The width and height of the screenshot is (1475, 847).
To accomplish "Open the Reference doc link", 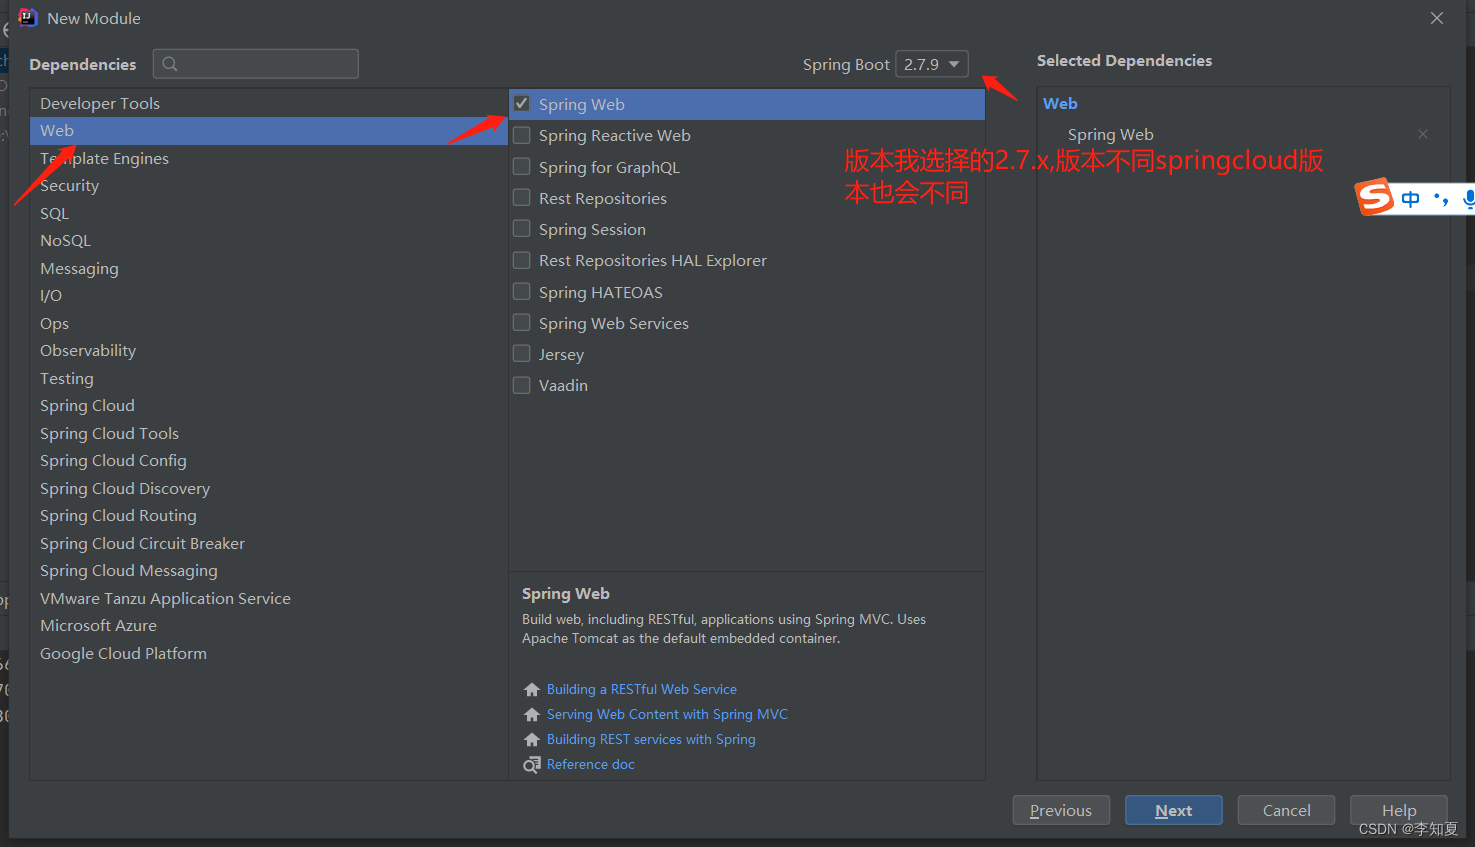I will pos(591,764).
